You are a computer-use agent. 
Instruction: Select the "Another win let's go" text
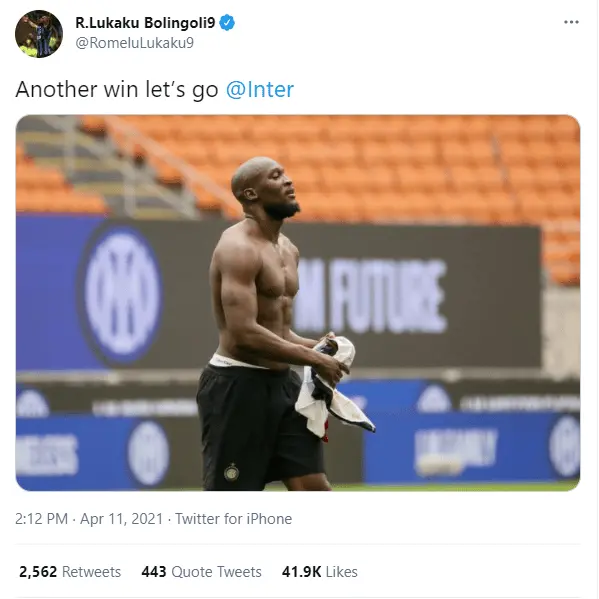(x=117, y=90)
